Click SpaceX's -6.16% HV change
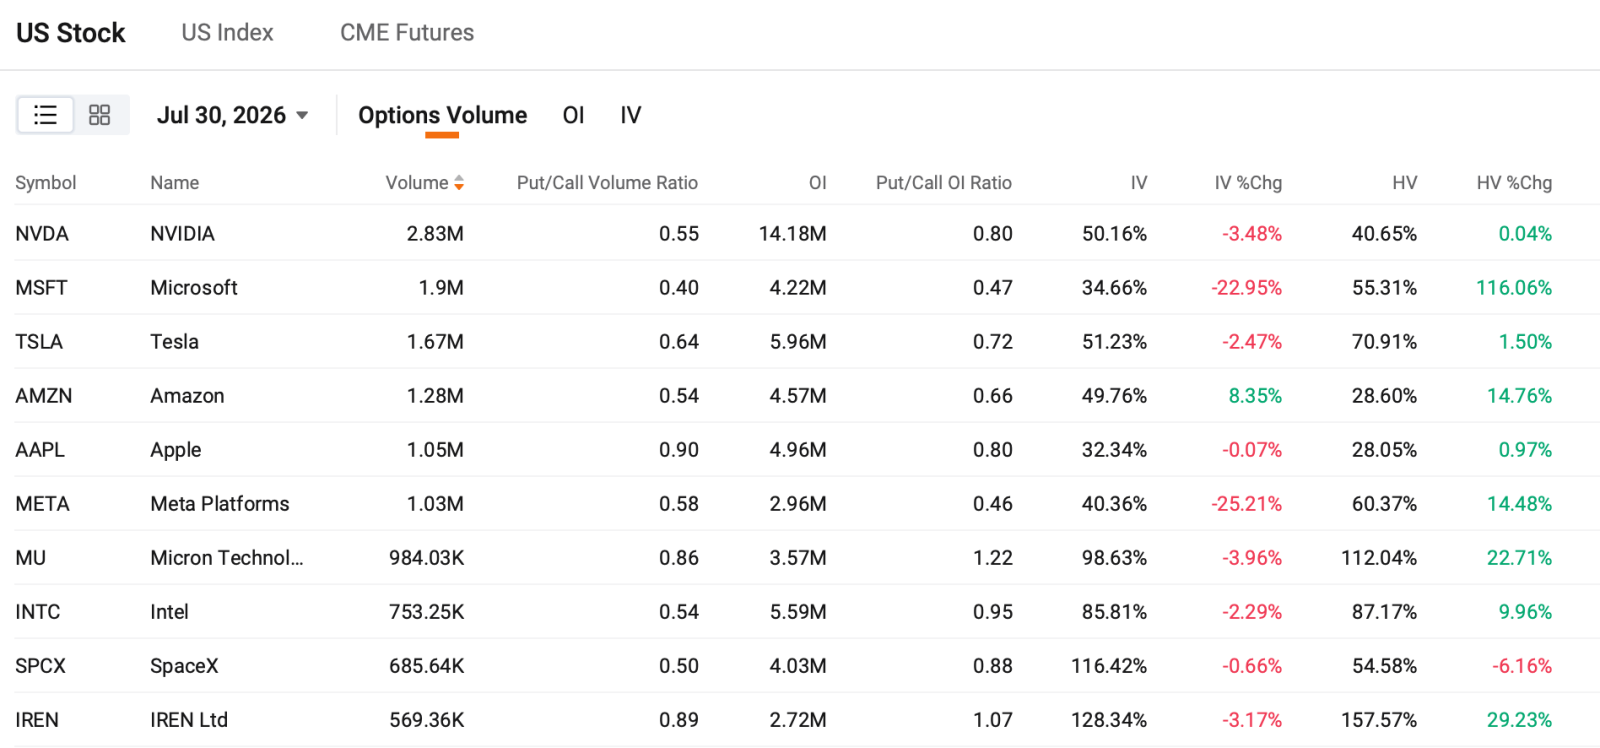Viewport: 1600px width, 748px height. tap(1522, 666)
